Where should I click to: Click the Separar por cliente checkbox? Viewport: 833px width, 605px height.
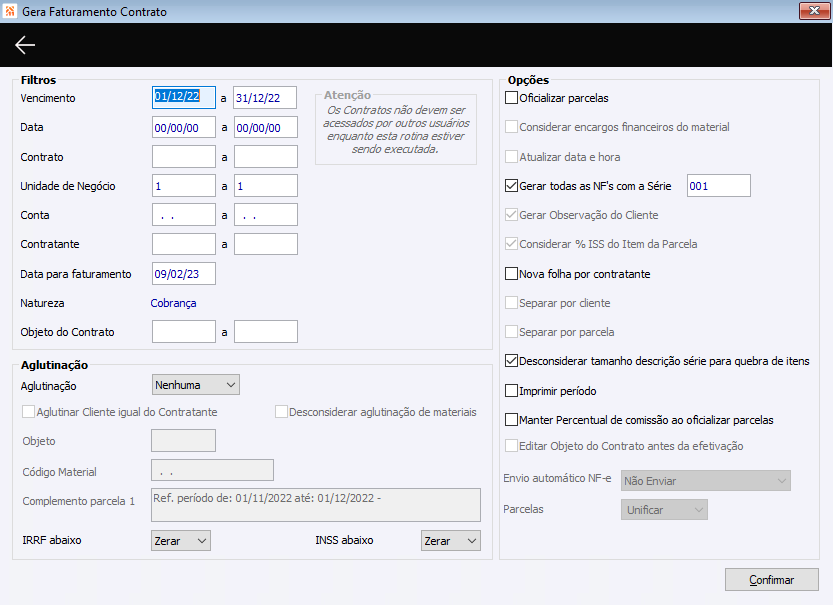511,303
